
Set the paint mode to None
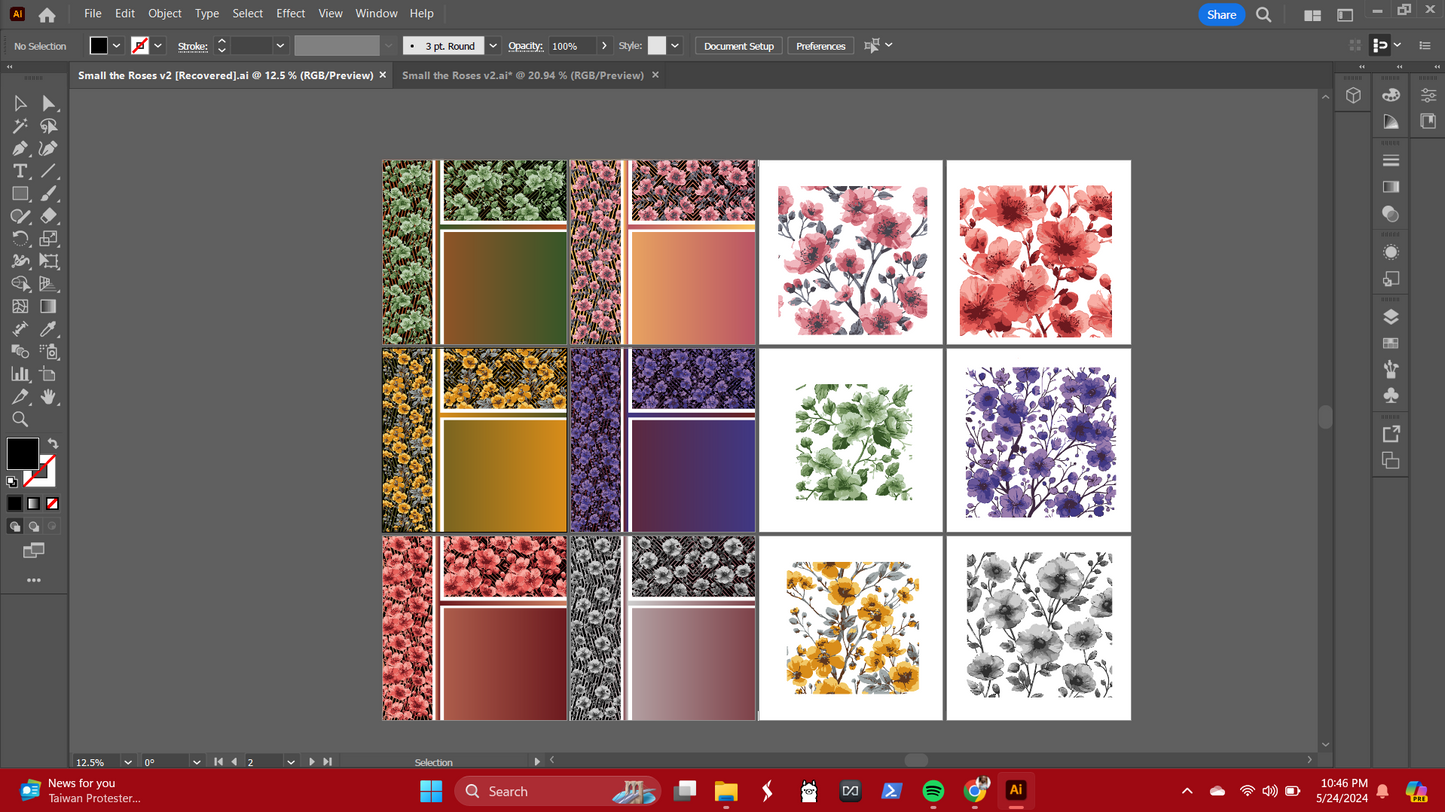pyautogui.click(x=52, y=504)
